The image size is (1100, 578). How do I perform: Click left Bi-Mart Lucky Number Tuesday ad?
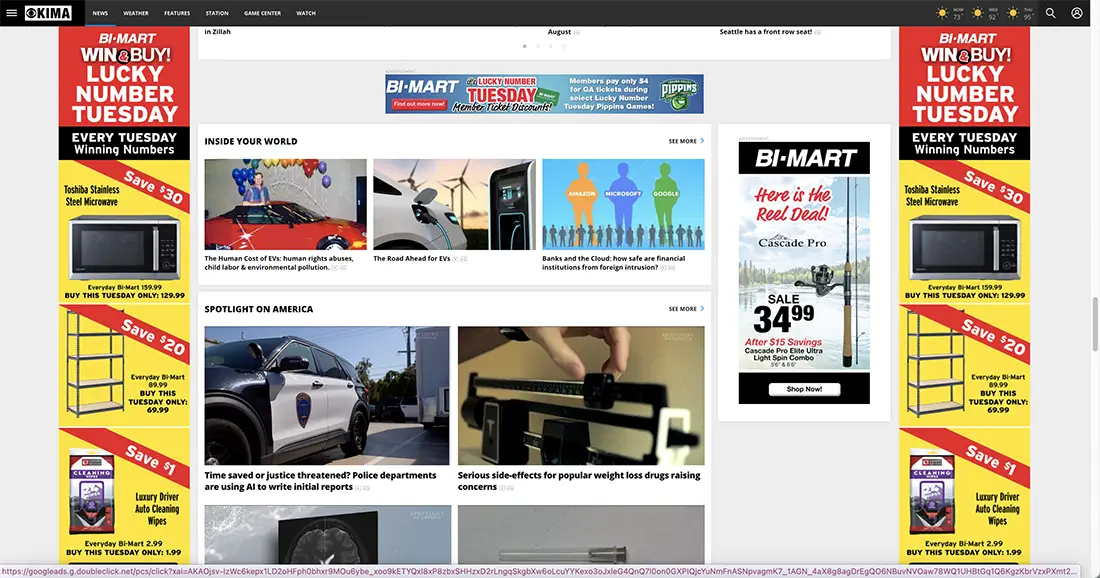[x=124, y=93]
